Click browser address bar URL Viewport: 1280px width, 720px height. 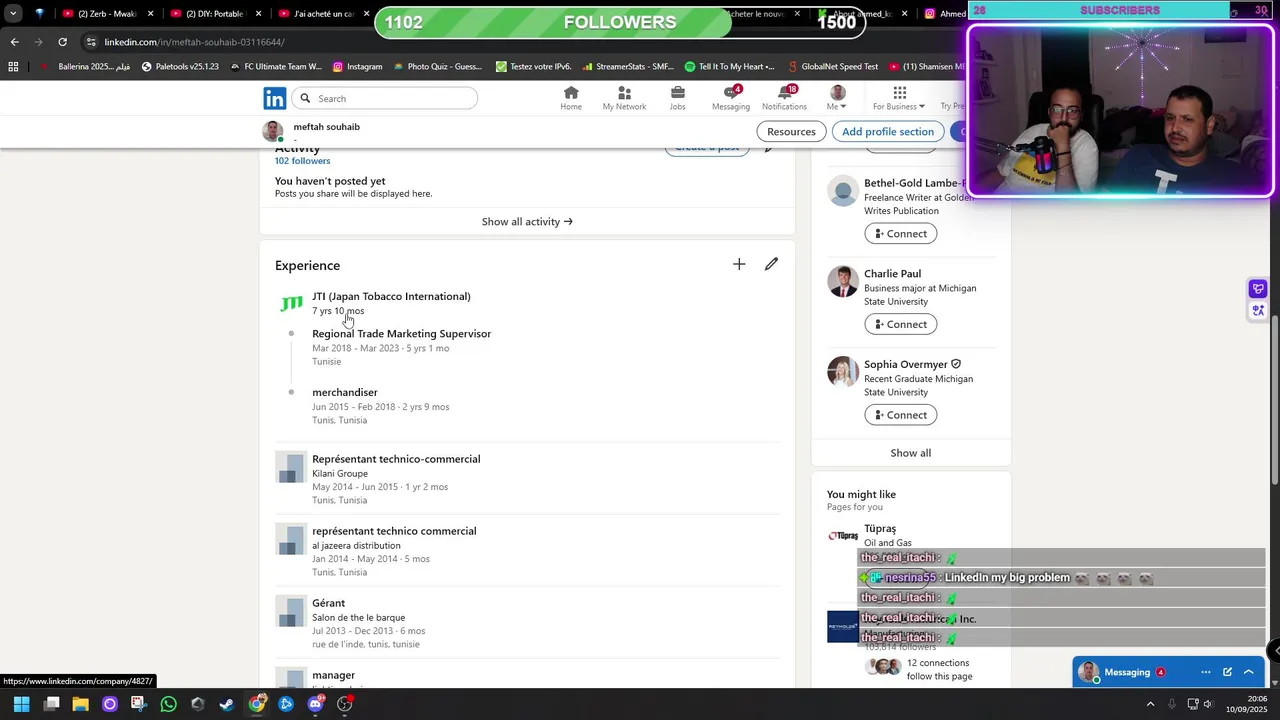point(194,42)
